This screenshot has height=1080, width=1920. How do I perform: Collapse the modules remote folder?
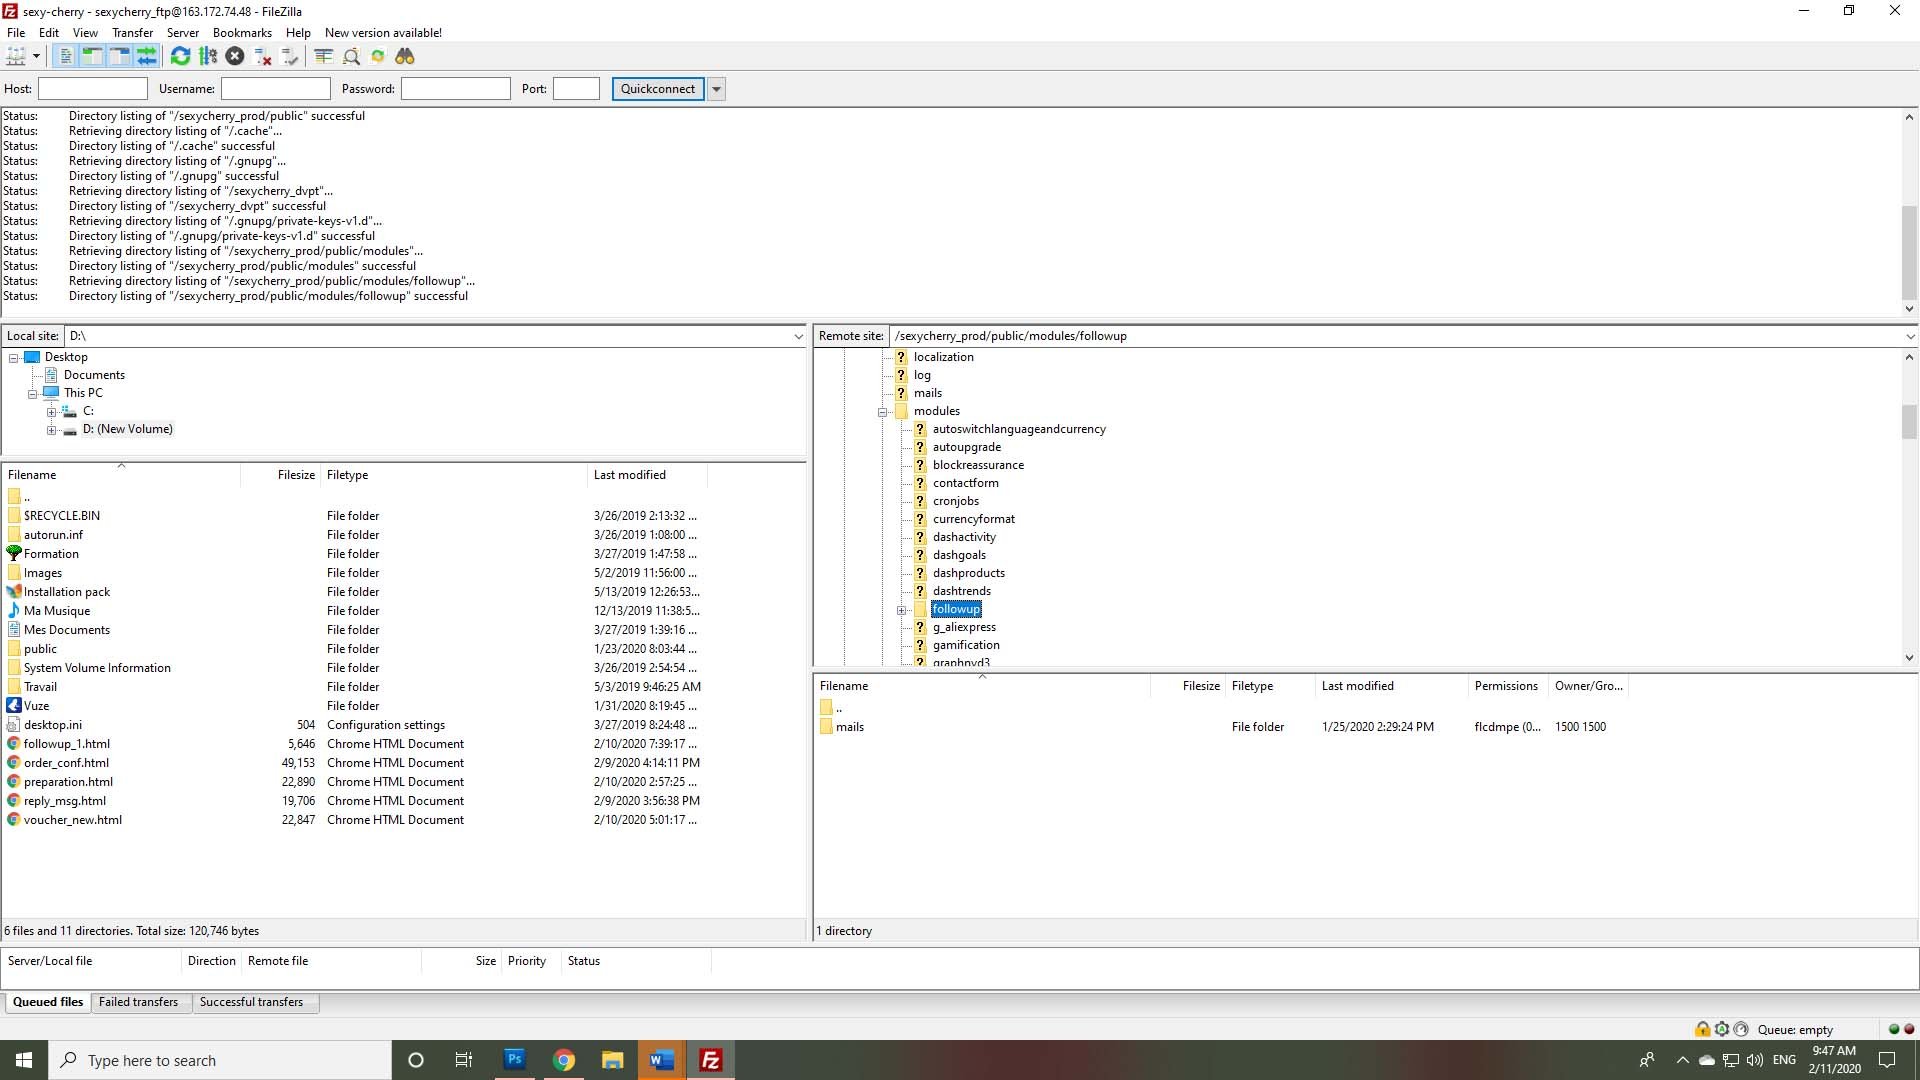pyautogui.click(x=882, y=412)
